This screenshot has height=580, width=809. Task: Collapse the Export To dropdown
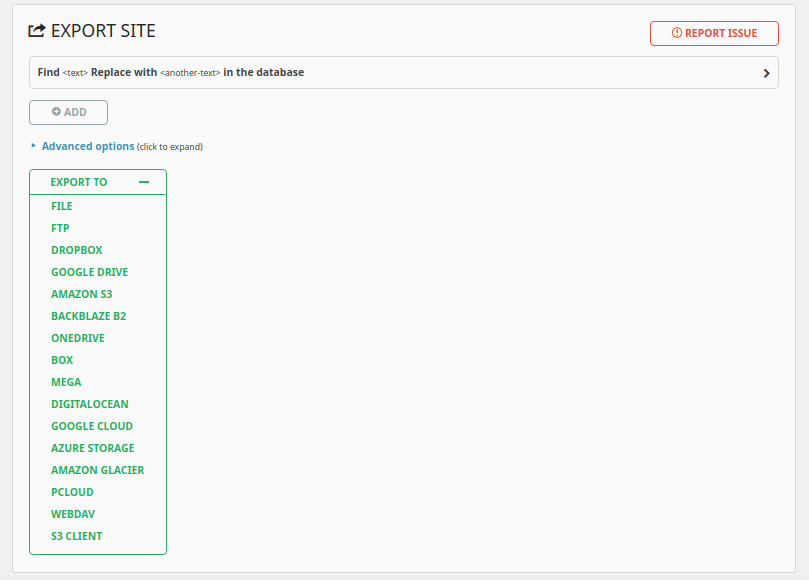(x=79, y=182)
